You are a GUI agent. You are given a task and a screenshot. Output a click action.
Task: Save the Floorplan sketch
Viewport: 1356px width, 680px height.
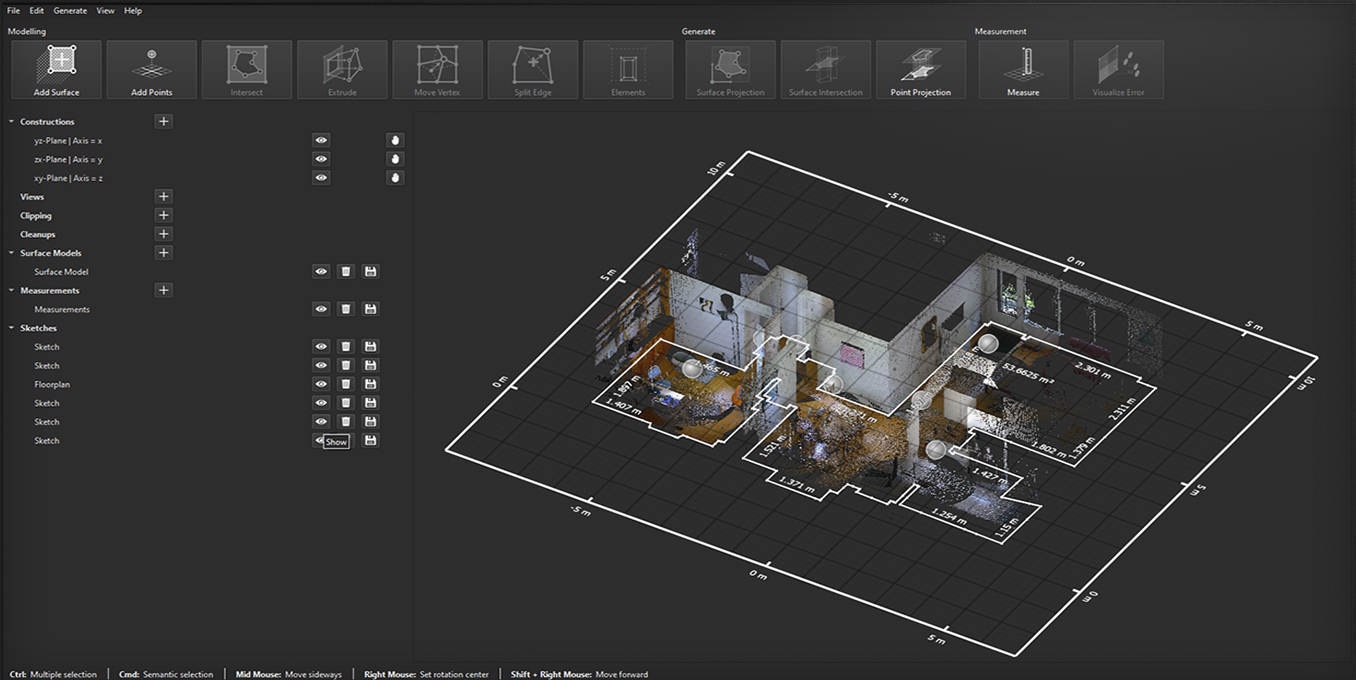tap(370, 384)
